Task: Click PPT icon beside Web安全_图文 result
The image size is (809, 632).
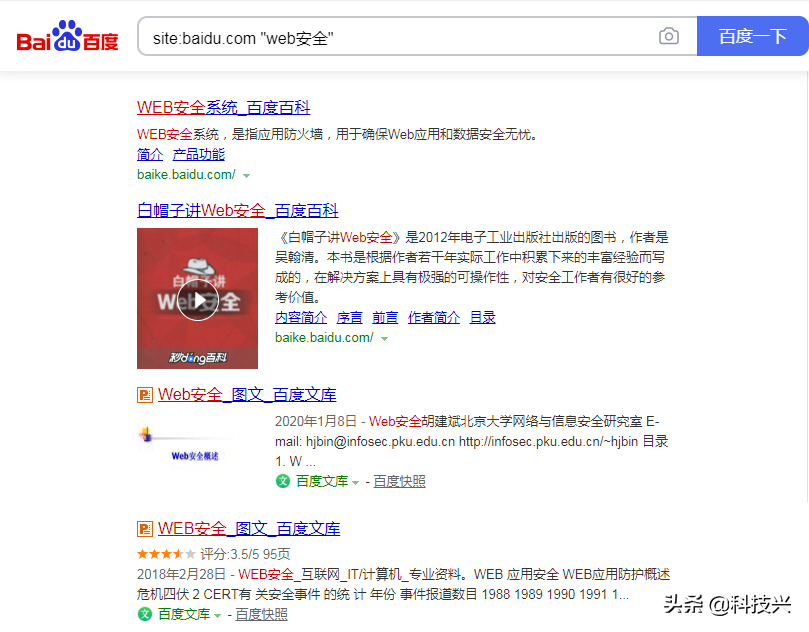Action: [145, 395]
